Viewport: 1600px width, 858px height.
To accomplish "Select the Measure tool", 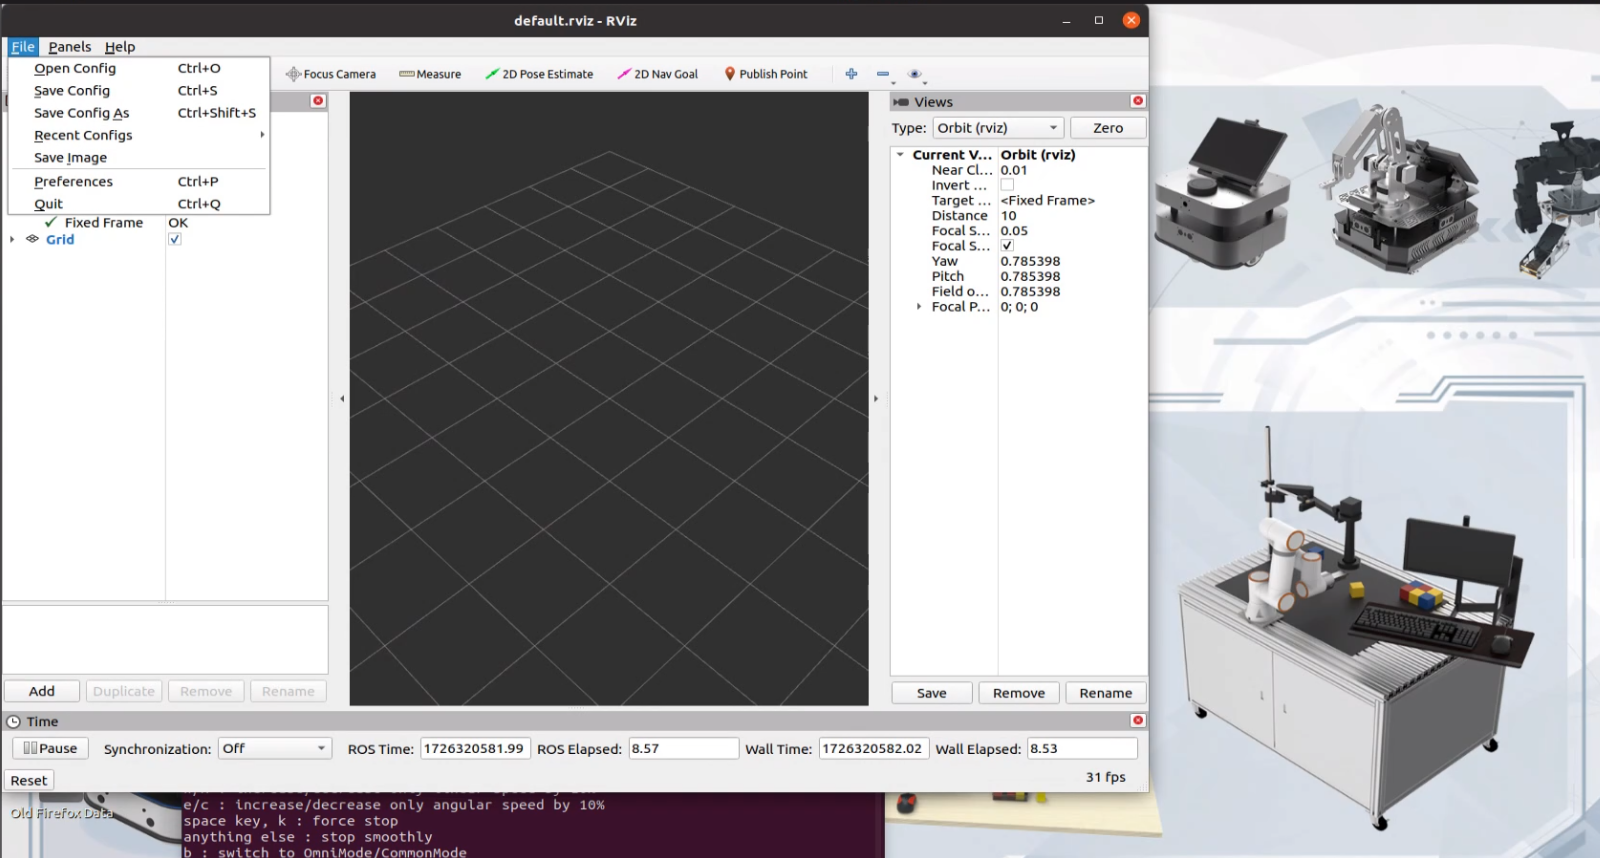I will point(430,74).
